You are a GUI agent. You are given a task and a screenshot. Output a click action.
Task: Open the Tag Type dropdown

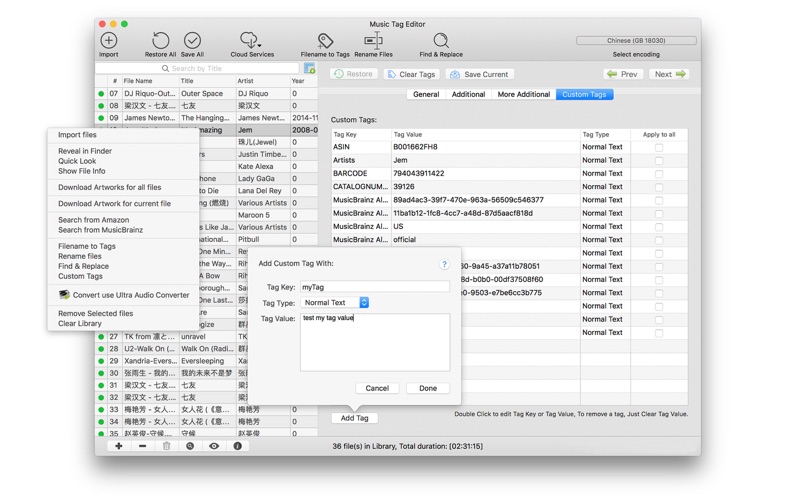click(336, 302)
